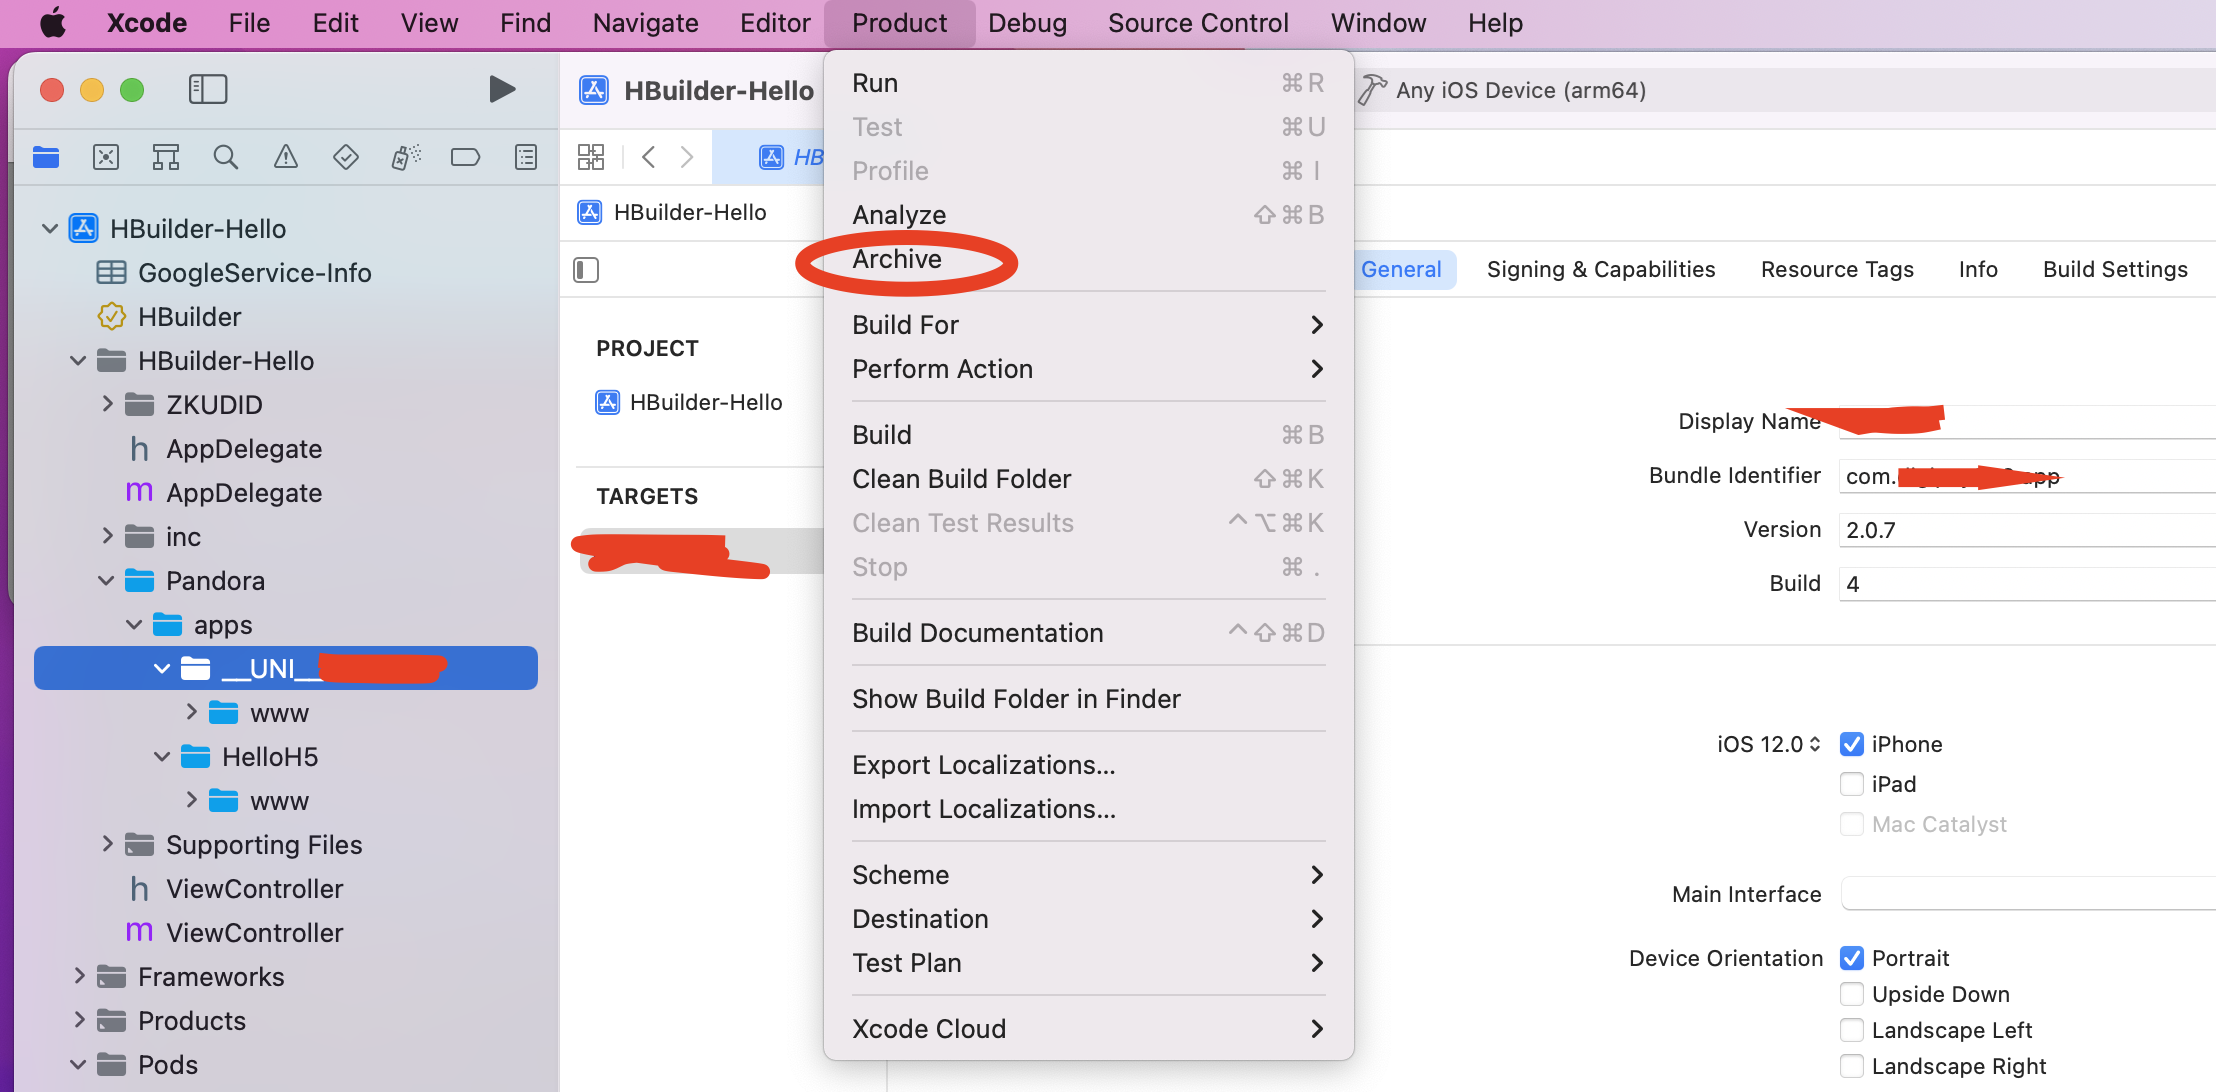Open the AppDelegate implementation file
2216x1092 pixels.
point(225,493)
